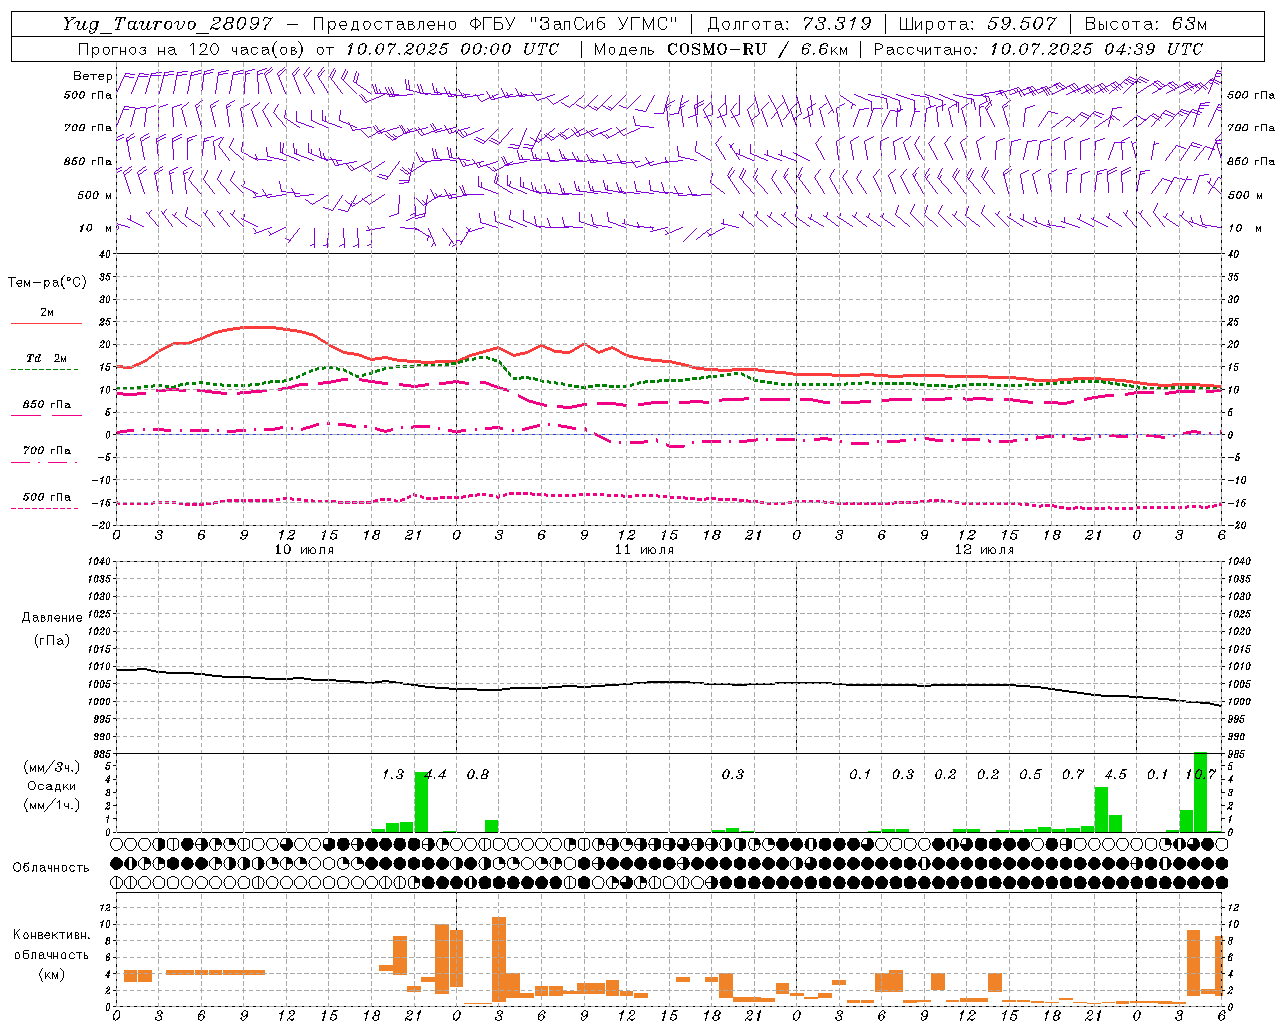Click the red 2м temperature legend line
1280x1024 pixels.
tap(46, 323)
